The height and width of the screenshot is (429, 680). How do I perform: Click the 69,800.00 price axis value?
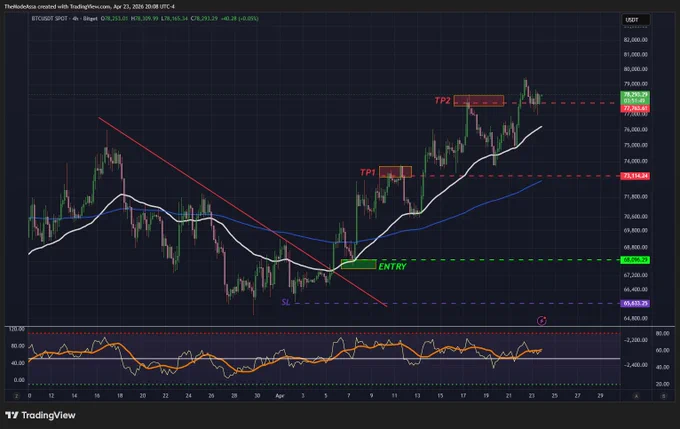(x=635, y=230)
